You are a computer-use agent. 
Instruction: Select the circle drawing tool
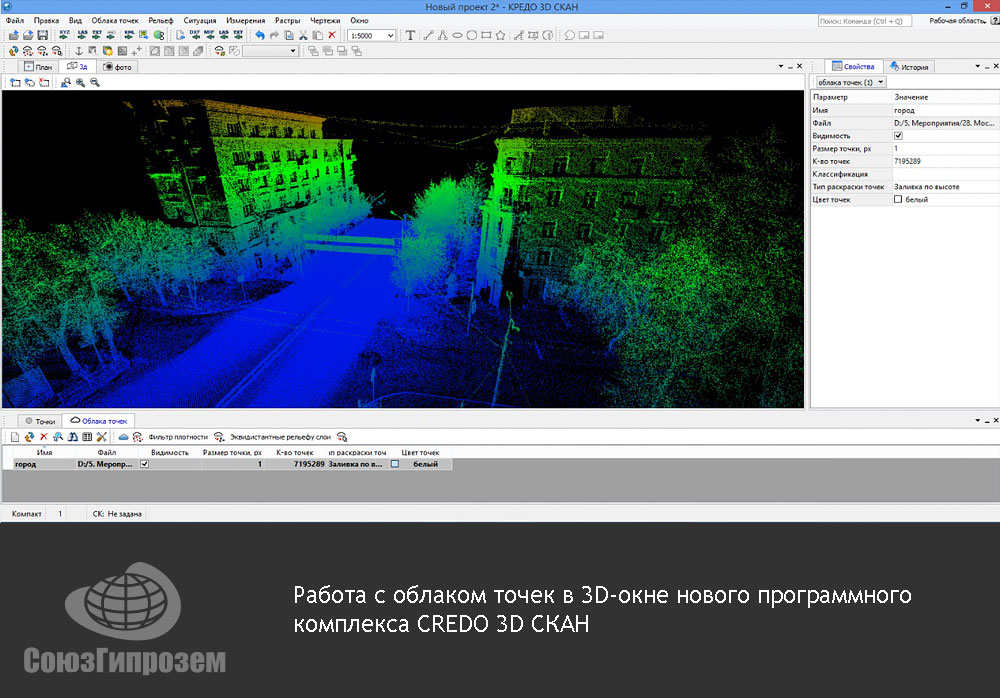(x=471, y=35)
